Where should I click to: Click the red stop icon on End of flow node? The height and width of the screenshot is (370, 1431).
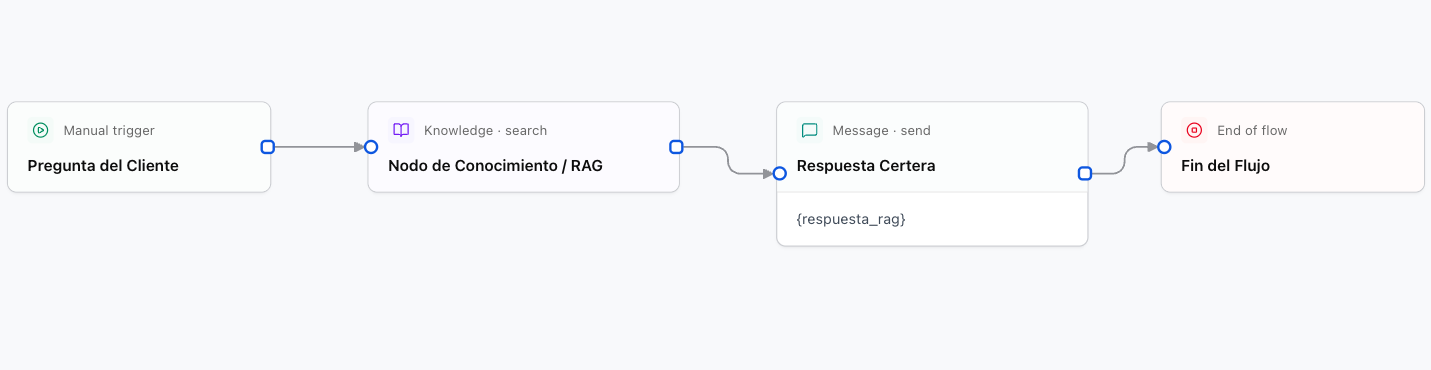click(x=1194, y=130)
